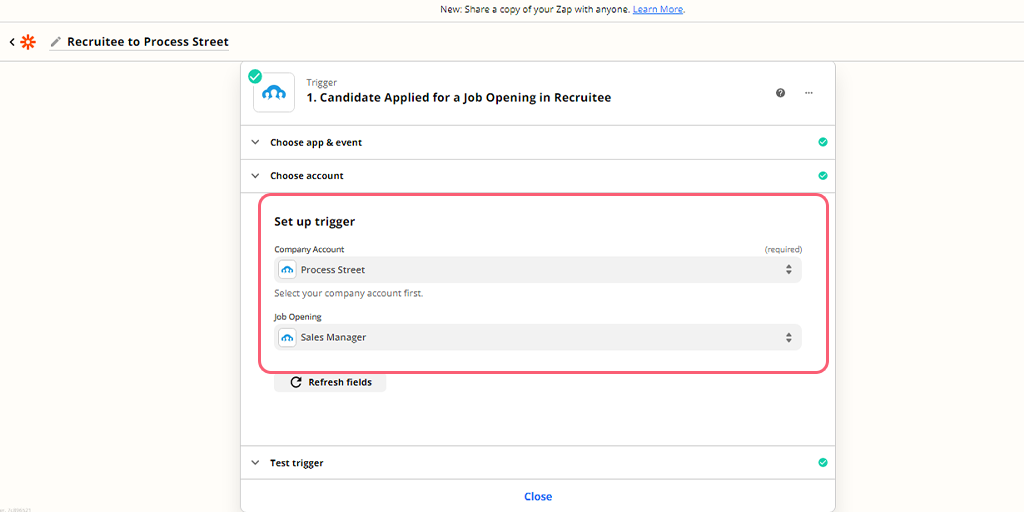Click the Set up trigger heading
The image size is (1024, 512).
(x=315, y=222)
